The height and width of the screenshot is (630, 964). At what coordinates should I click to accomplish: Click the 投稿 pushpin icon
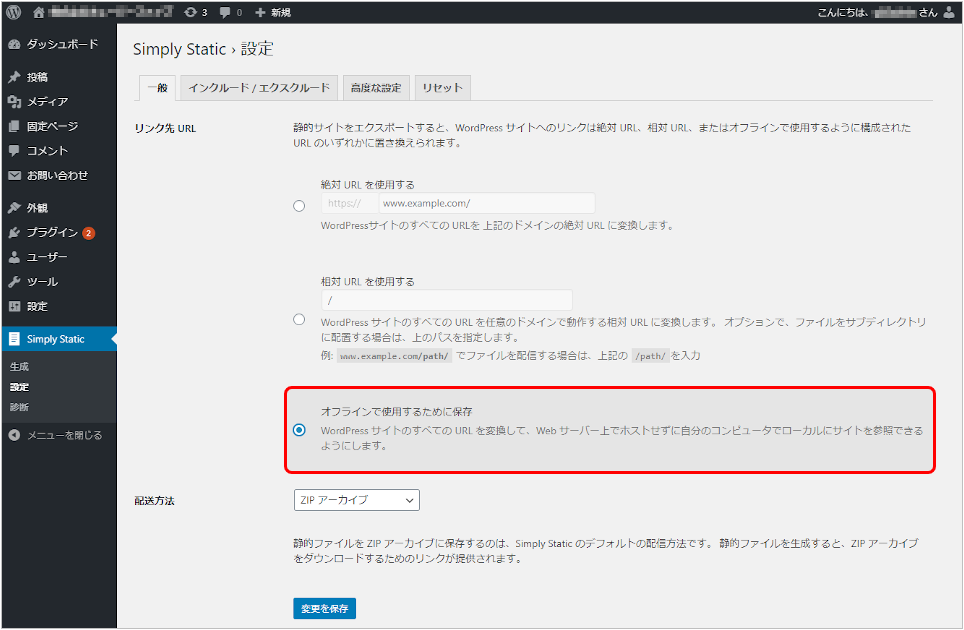pyautogui.click(x=14, y=77)
